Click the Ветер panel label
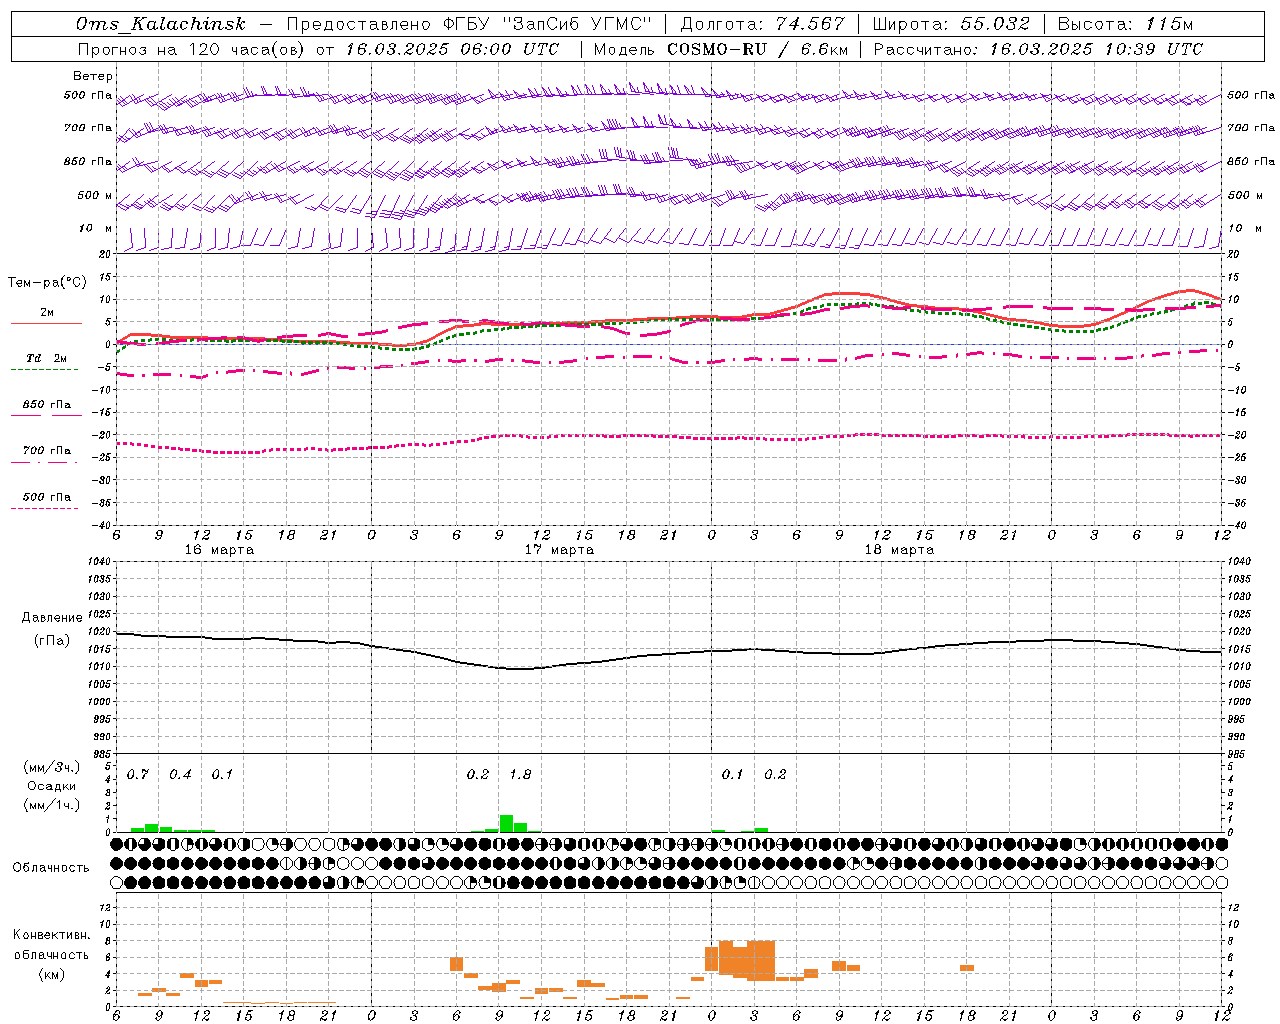 93,76
